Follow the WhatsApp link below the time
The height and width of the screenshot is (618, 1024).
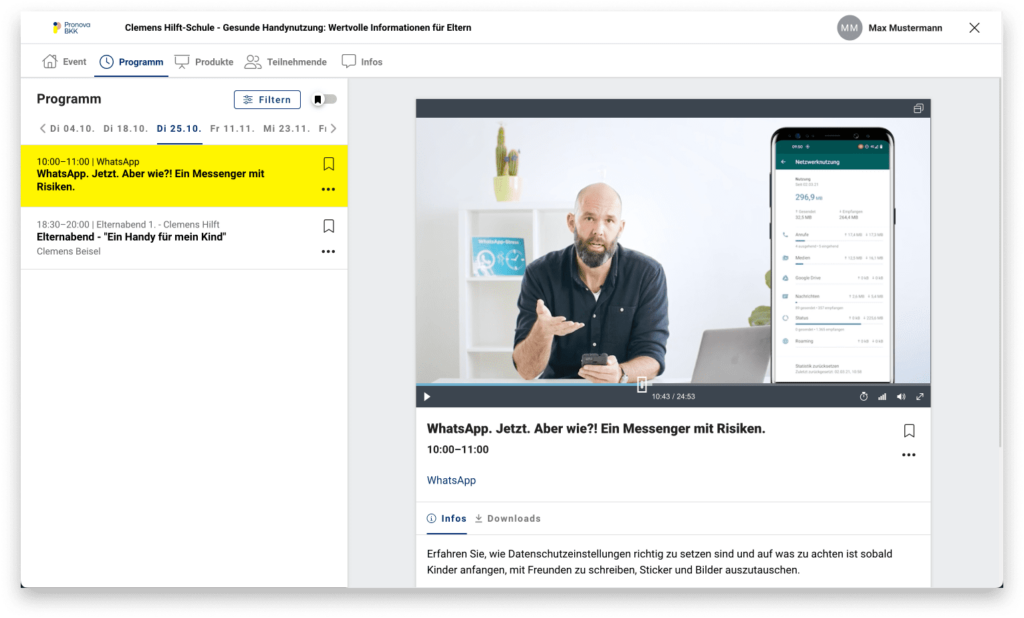451,481
